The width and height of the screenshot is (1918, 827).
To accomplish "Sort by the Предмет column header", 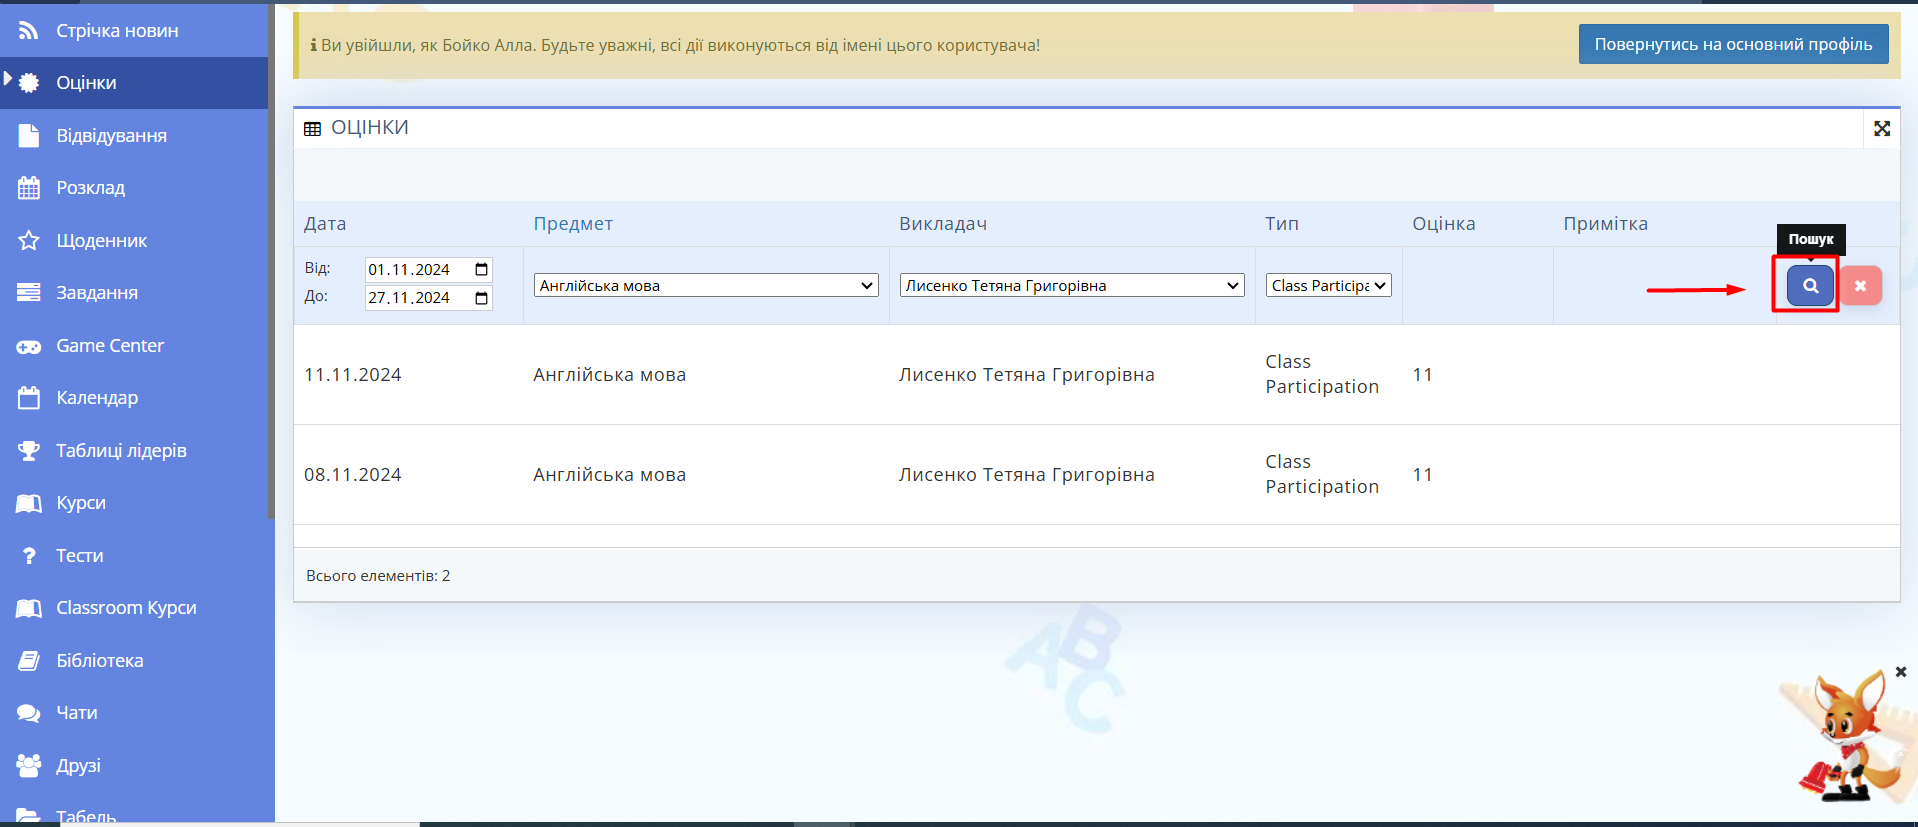I will click(573, 224).
